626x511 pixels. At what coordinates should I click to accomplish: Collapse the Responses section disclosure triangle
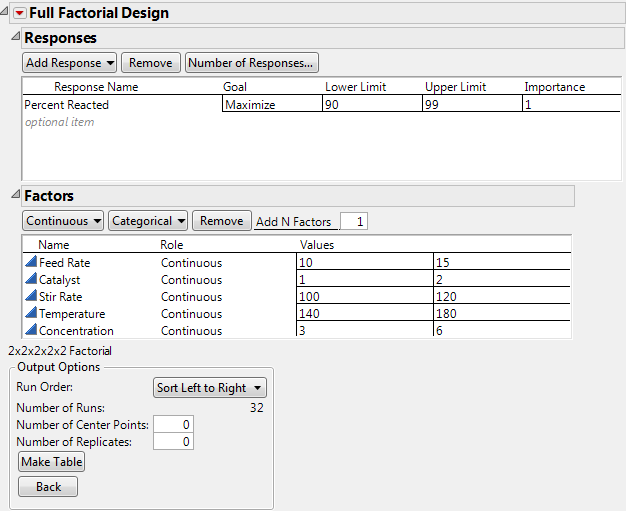(14, 37)
